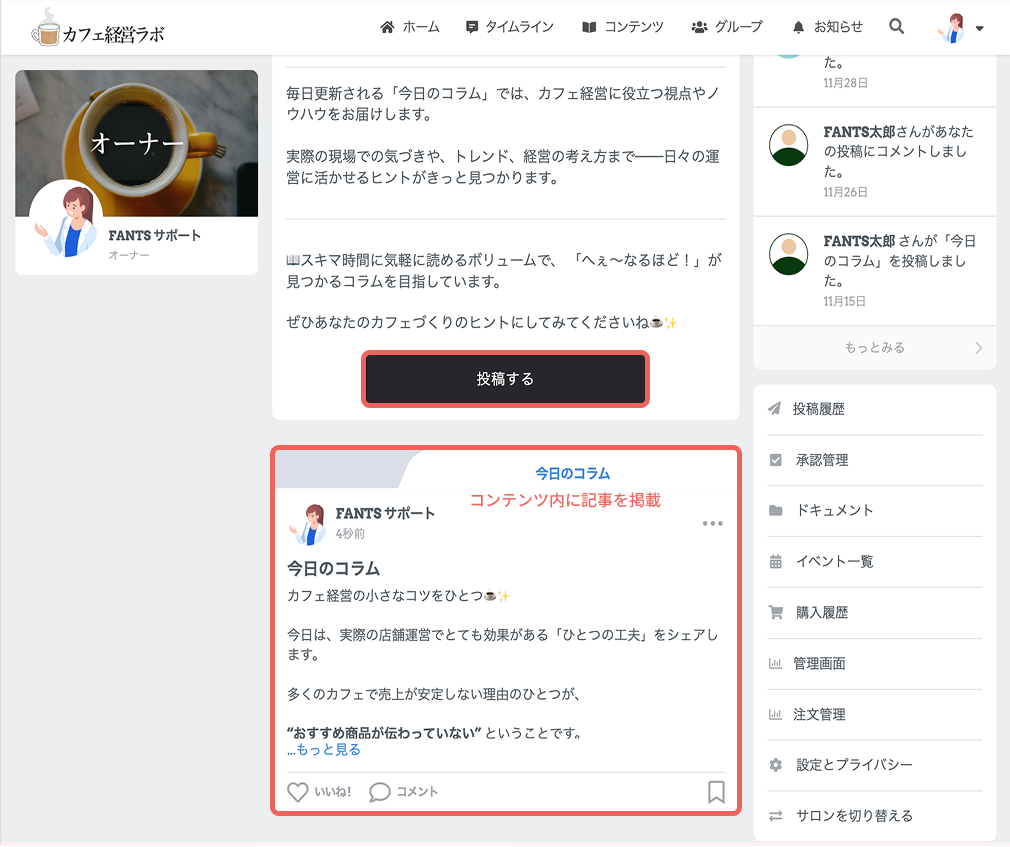
Task: Open notification about 今日のコラム being posted
Action: (875, 271)
